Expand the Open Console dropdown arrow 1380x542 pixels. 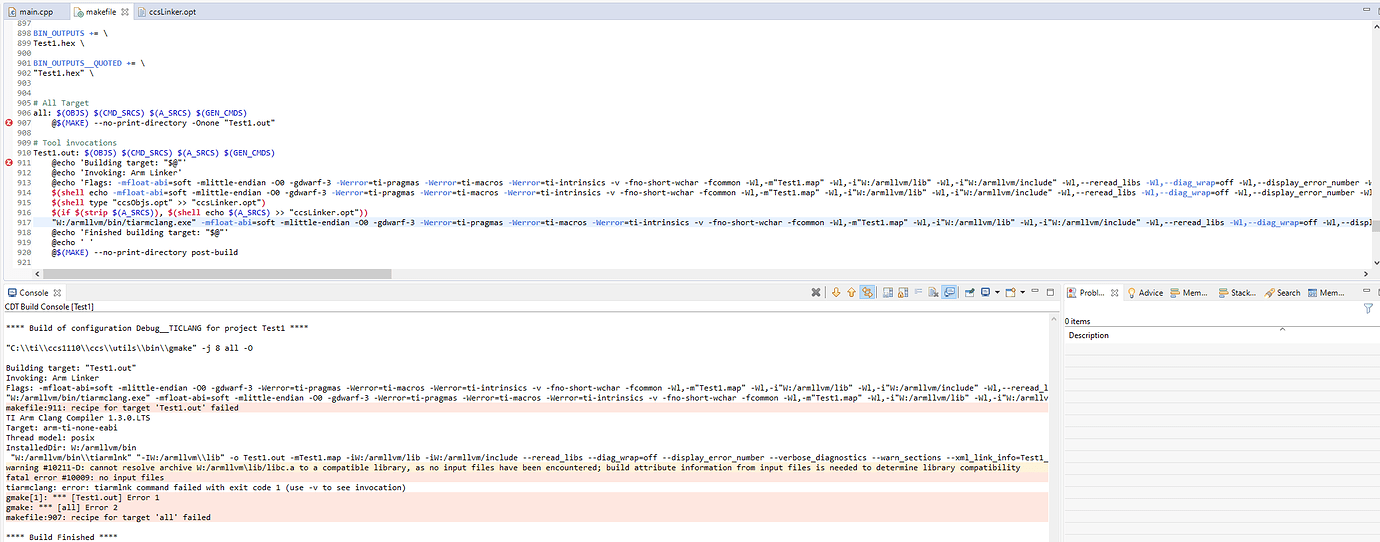(x=1023, y=292)
